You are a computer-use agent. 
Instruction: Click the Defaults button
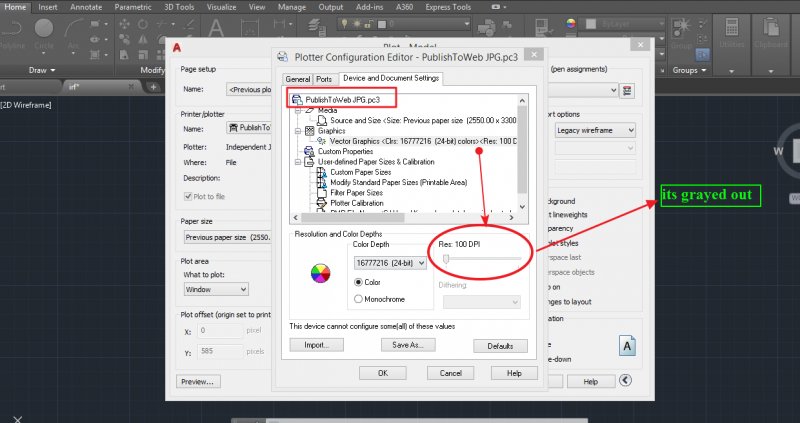pyautogui.click(x=500, y=346)
